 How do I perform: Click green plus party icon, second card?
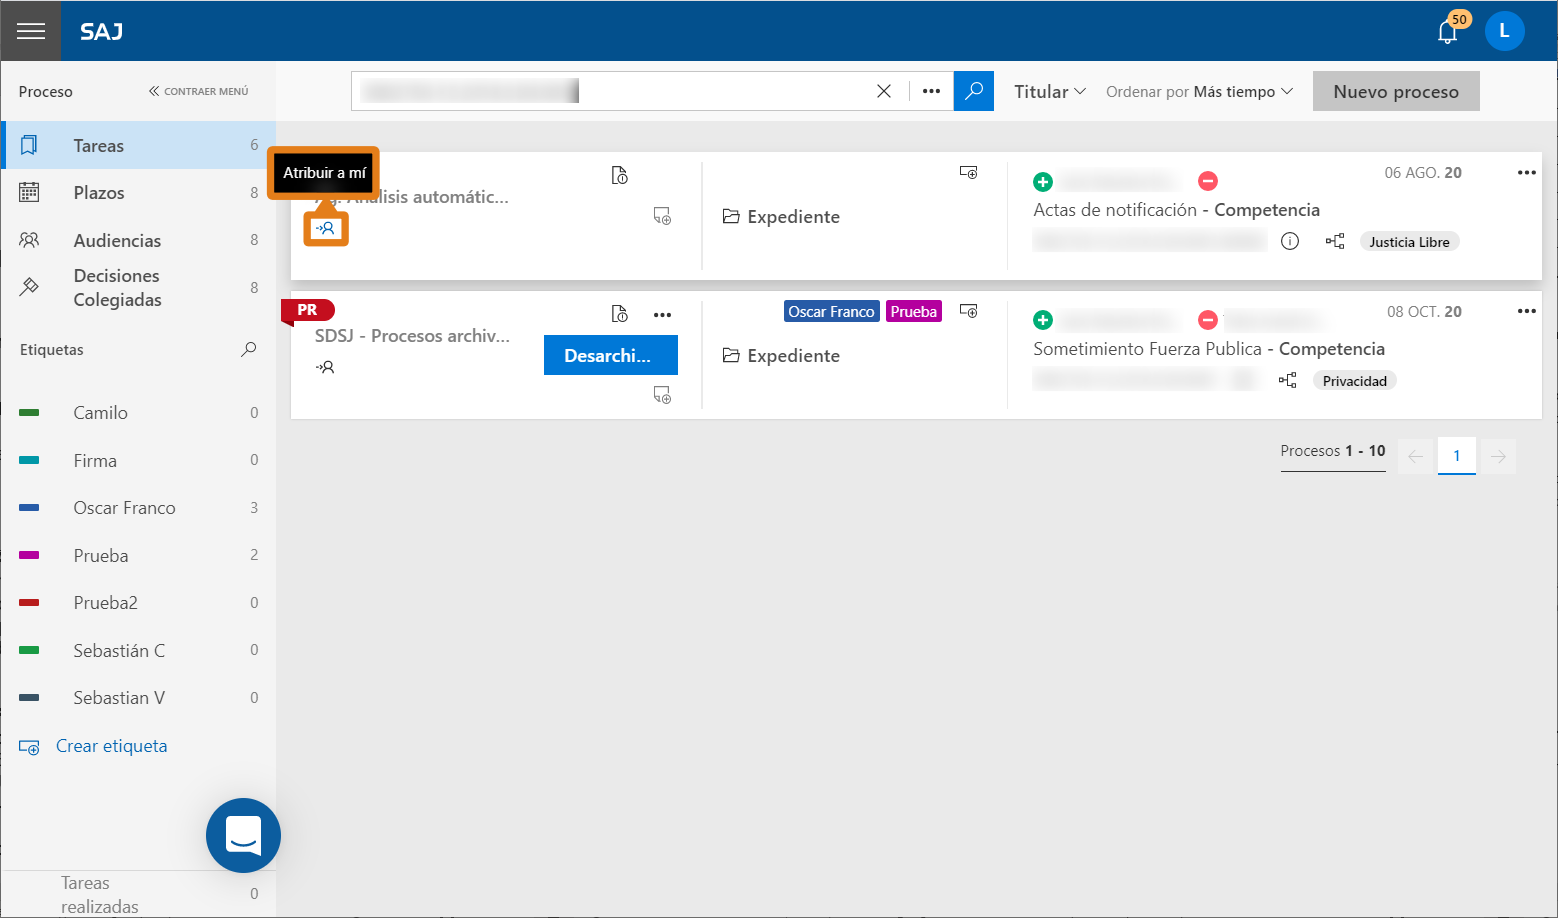pyautogui.click(x=1043, y=320)
